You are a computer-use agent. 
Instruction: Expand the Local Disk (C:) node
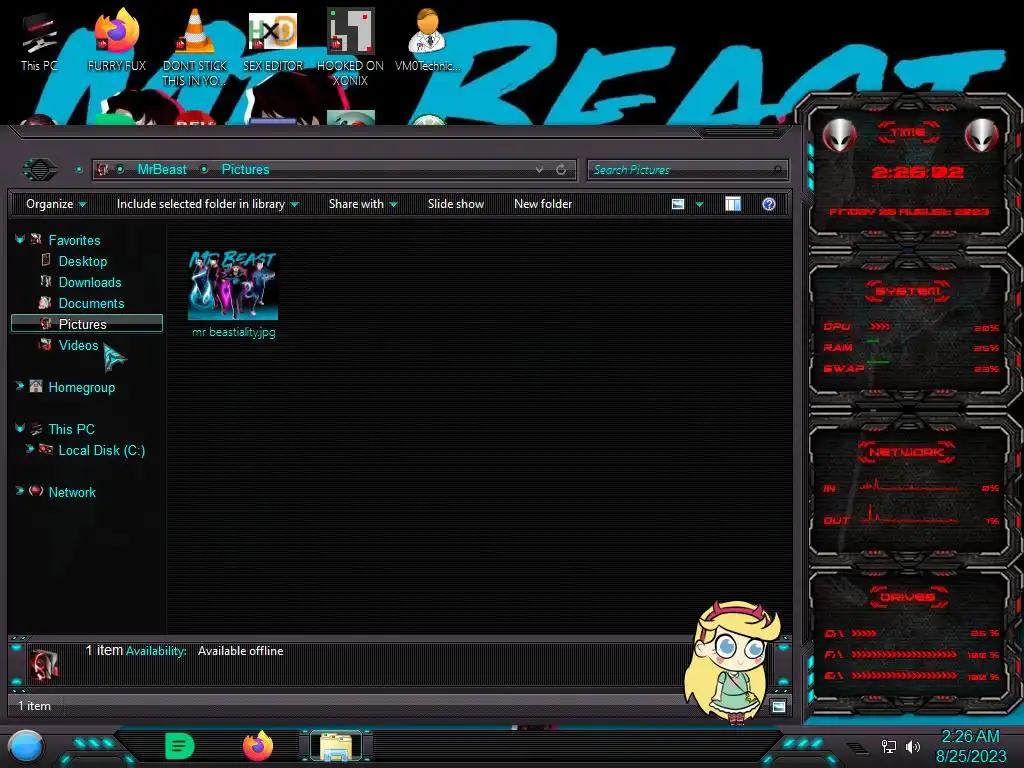click(x=29, y=449)
